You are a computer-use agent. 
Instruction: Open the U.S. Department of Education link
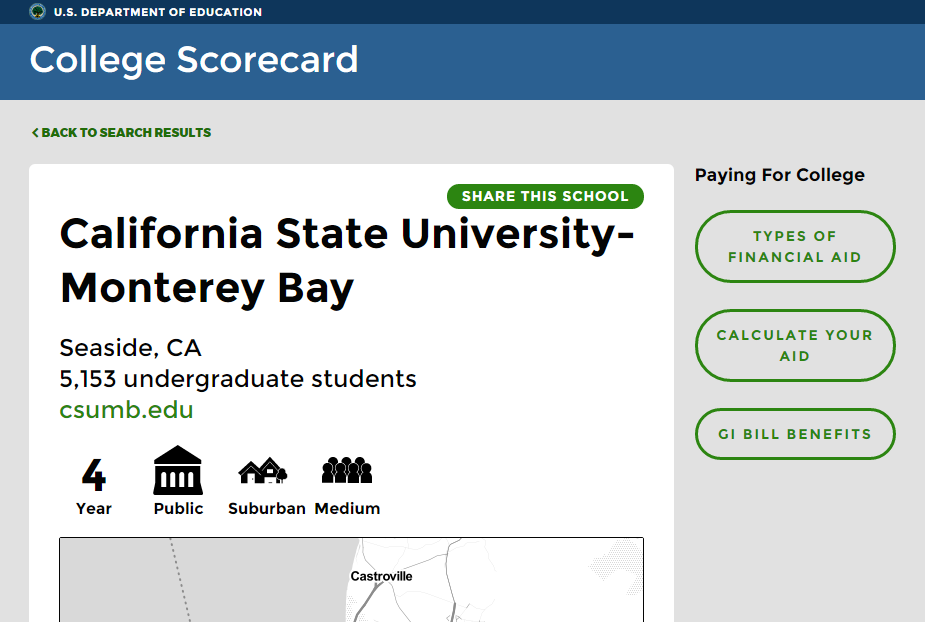[x=158, y=12]
